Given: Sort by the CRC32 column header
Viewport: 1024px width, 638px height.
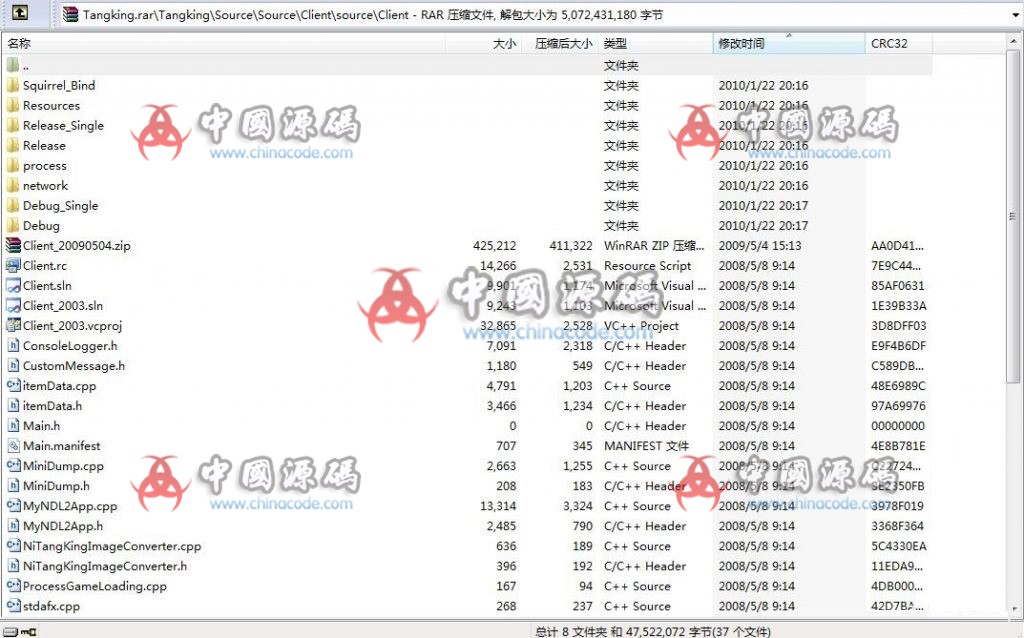Looking at the screenshot, I should (899, 44).
